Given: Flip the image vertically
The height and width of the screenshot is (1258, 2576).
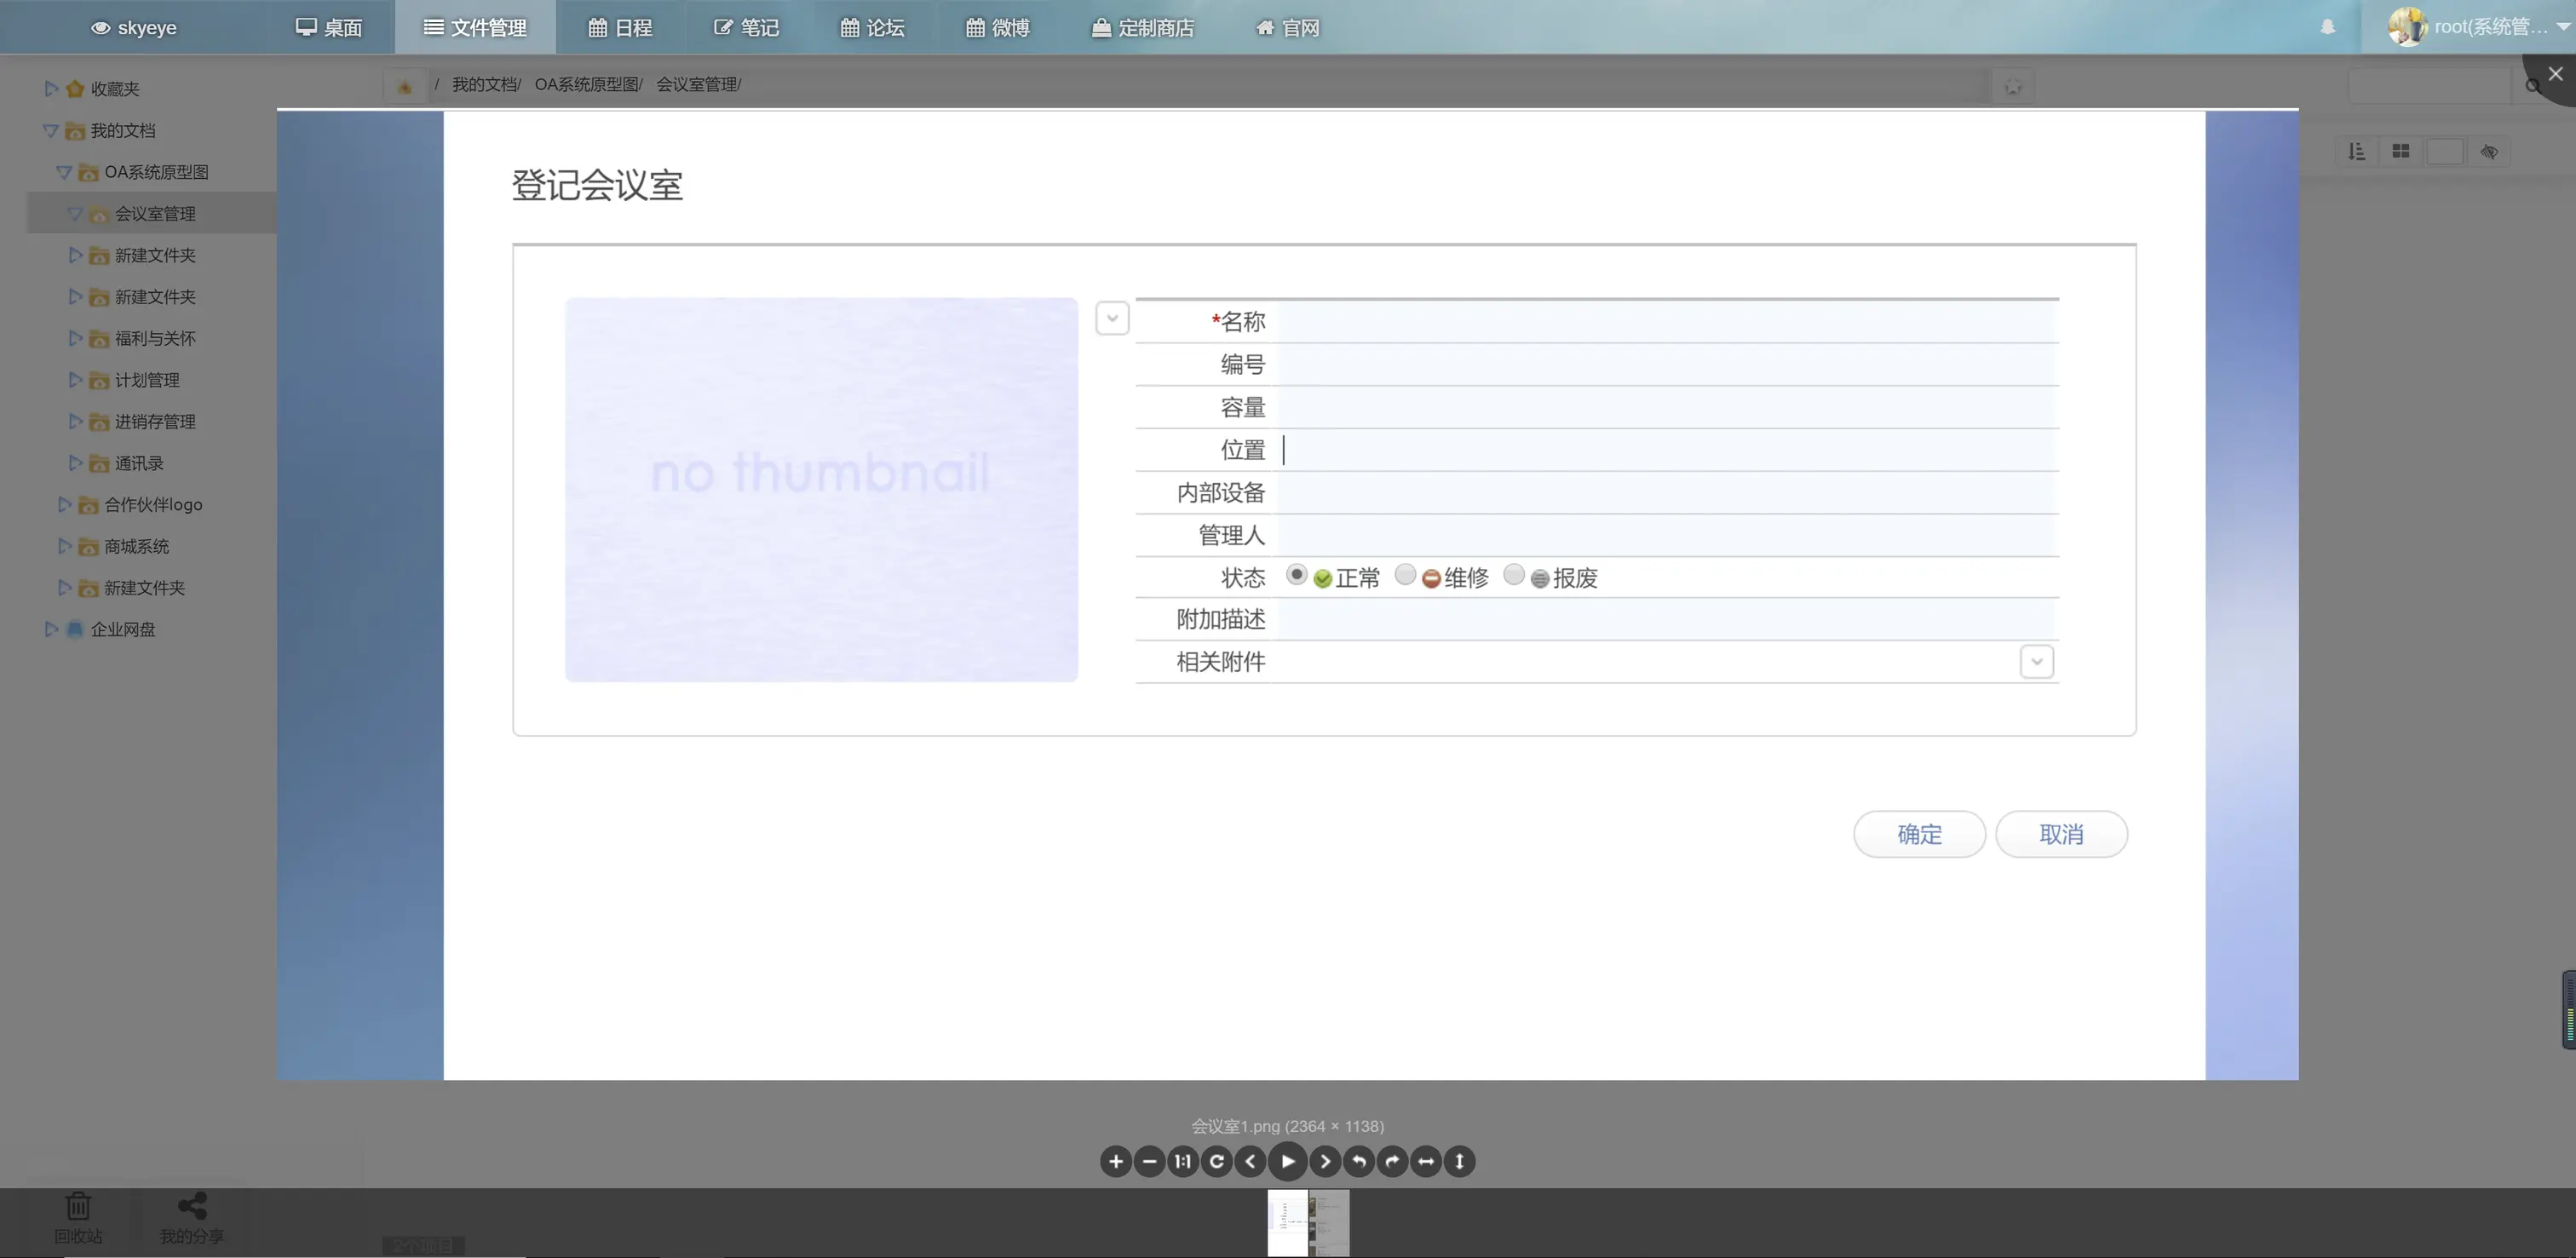Looking at the screenshot, I should 1460,1161.
